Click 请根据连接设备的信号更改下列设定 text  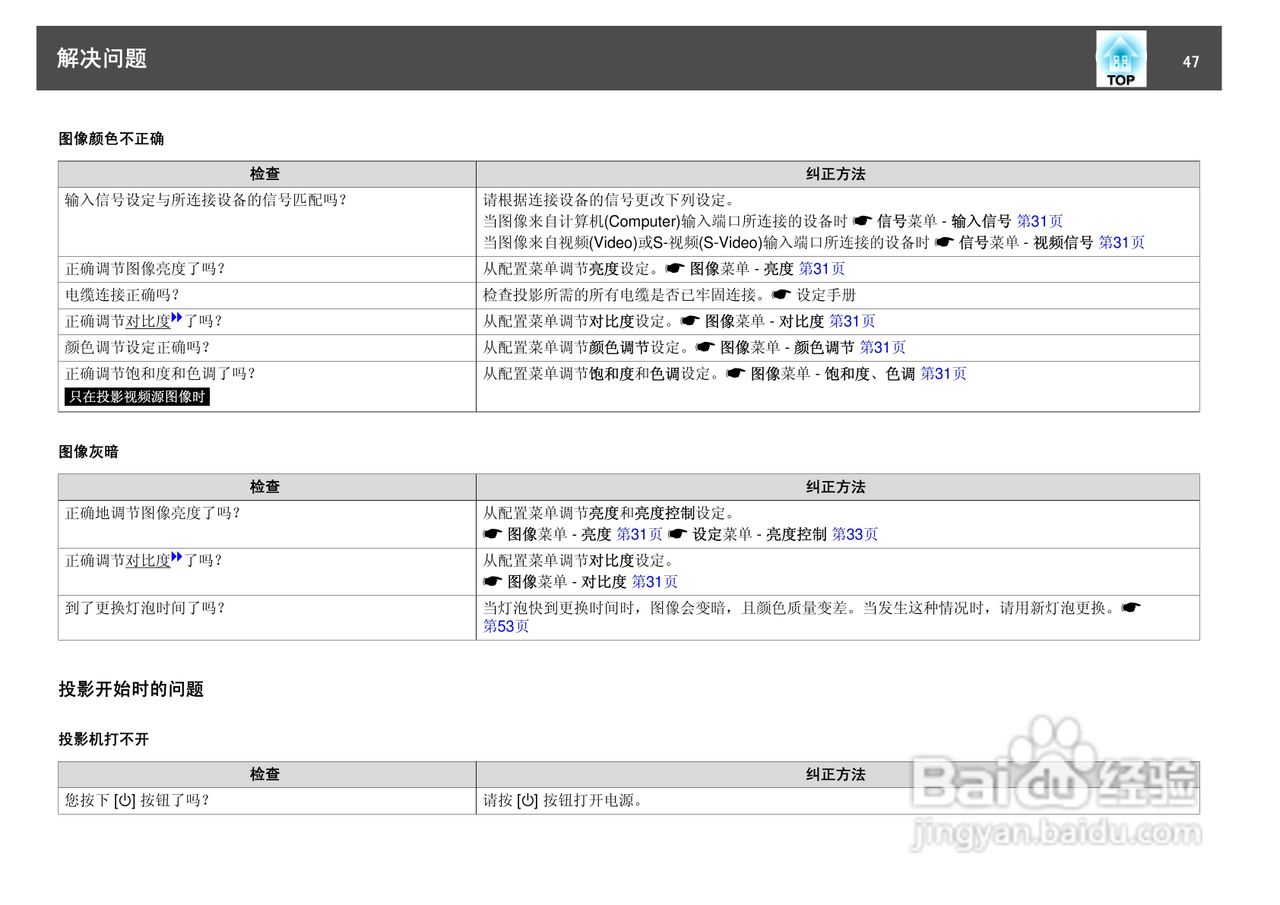[610, 200]
